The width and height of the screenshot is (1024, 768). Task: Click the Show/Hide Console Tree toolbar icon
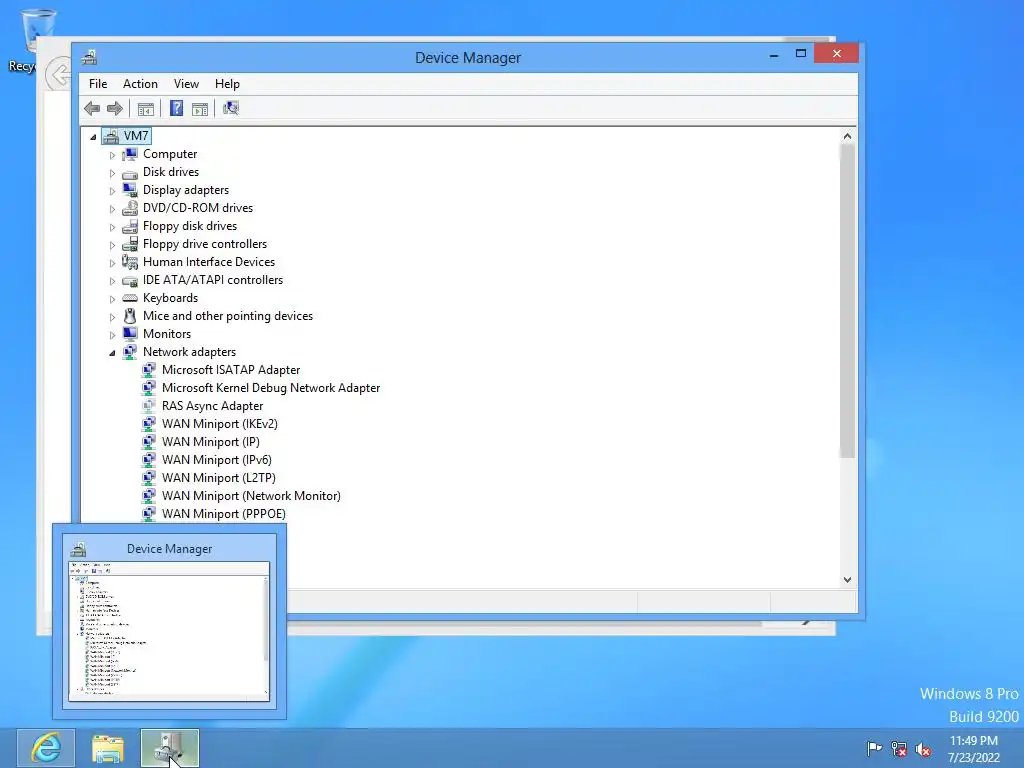point(146,108)
